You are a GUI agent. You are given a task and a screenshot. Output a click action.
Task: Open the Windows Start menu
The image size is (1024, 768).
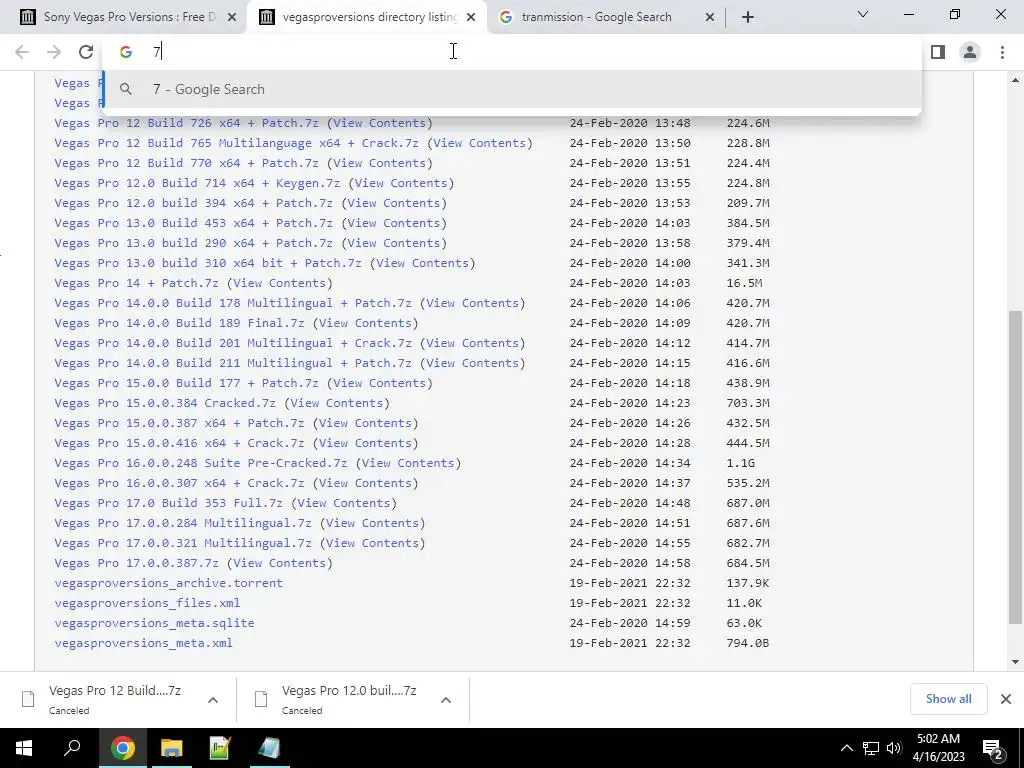(x=24, y=748)
